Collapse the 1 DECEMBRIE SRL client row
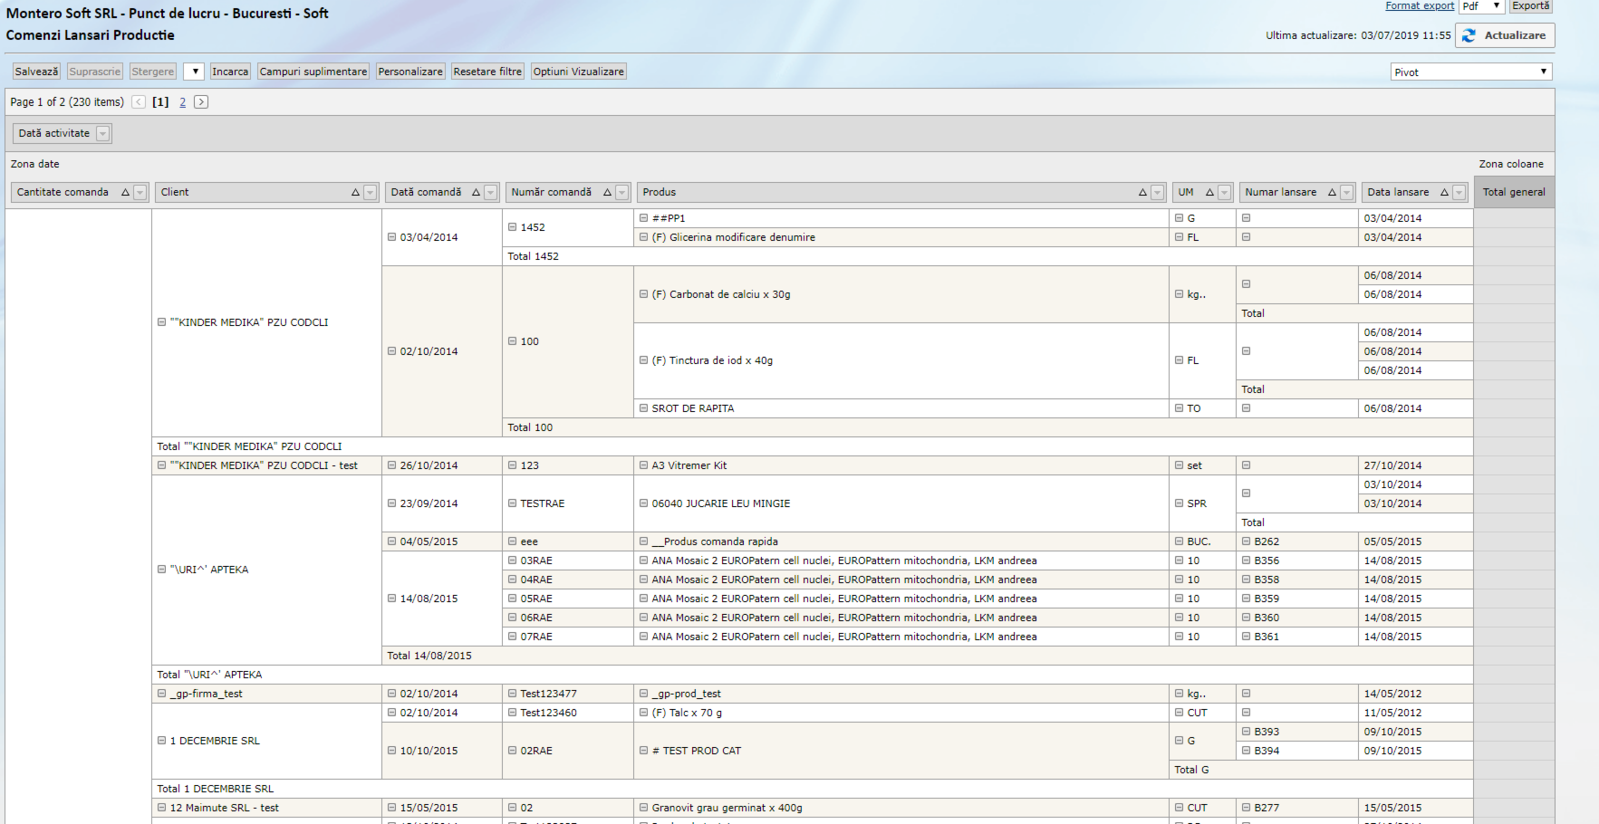Image resolution: width=1599 pixels, height=824 pixels. (x=162, y=741)
